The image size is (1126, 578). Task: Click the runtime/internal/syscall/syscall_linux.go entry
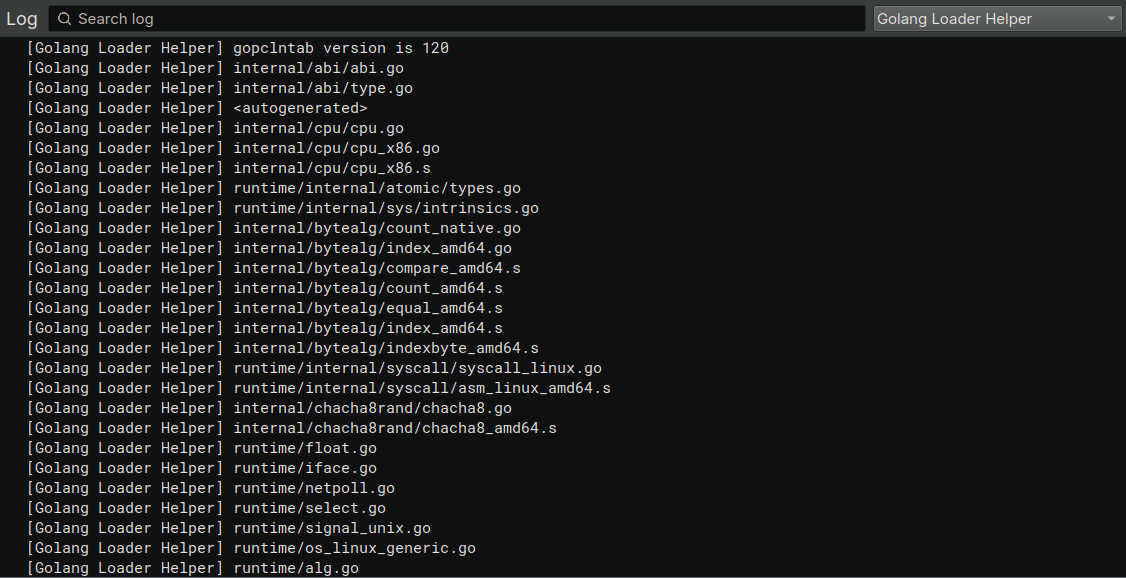coord(314,368)
